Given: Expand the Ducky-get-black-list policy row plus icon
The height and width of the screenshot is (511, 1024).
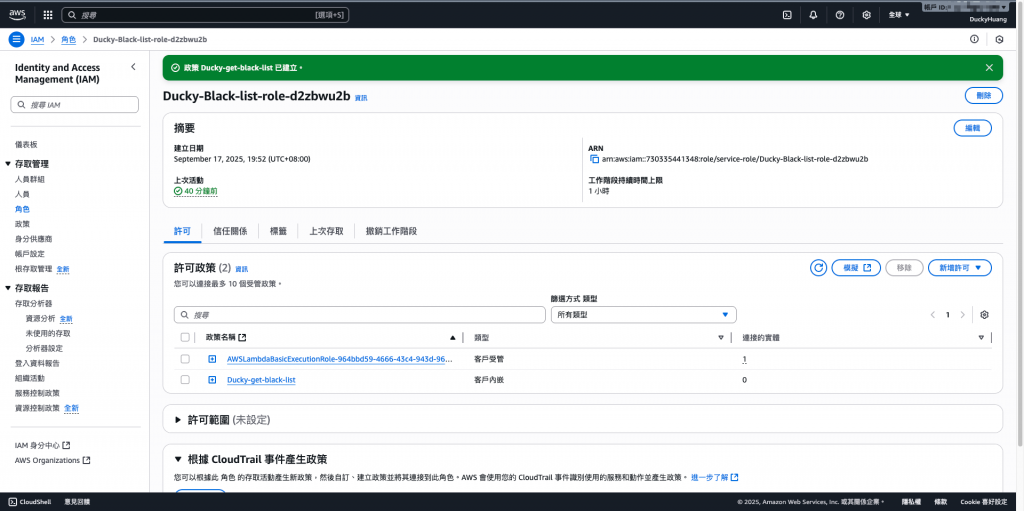Looking at the screenshot, I should [x=212, y=380].
